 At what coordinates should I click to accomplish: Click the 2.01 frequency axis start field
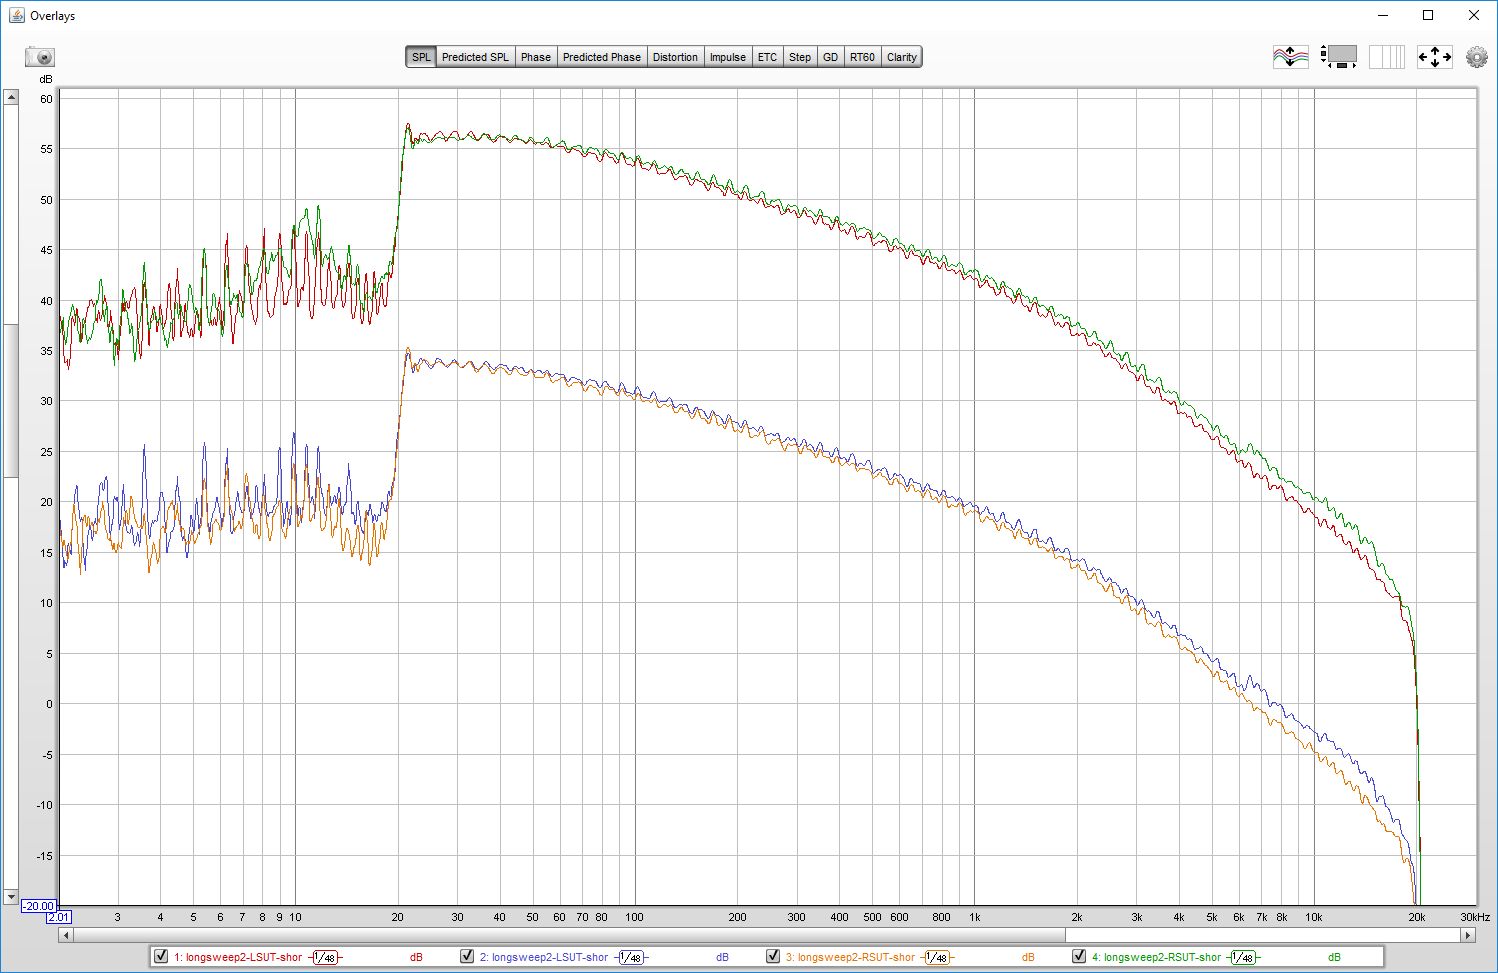coord(59,917)
